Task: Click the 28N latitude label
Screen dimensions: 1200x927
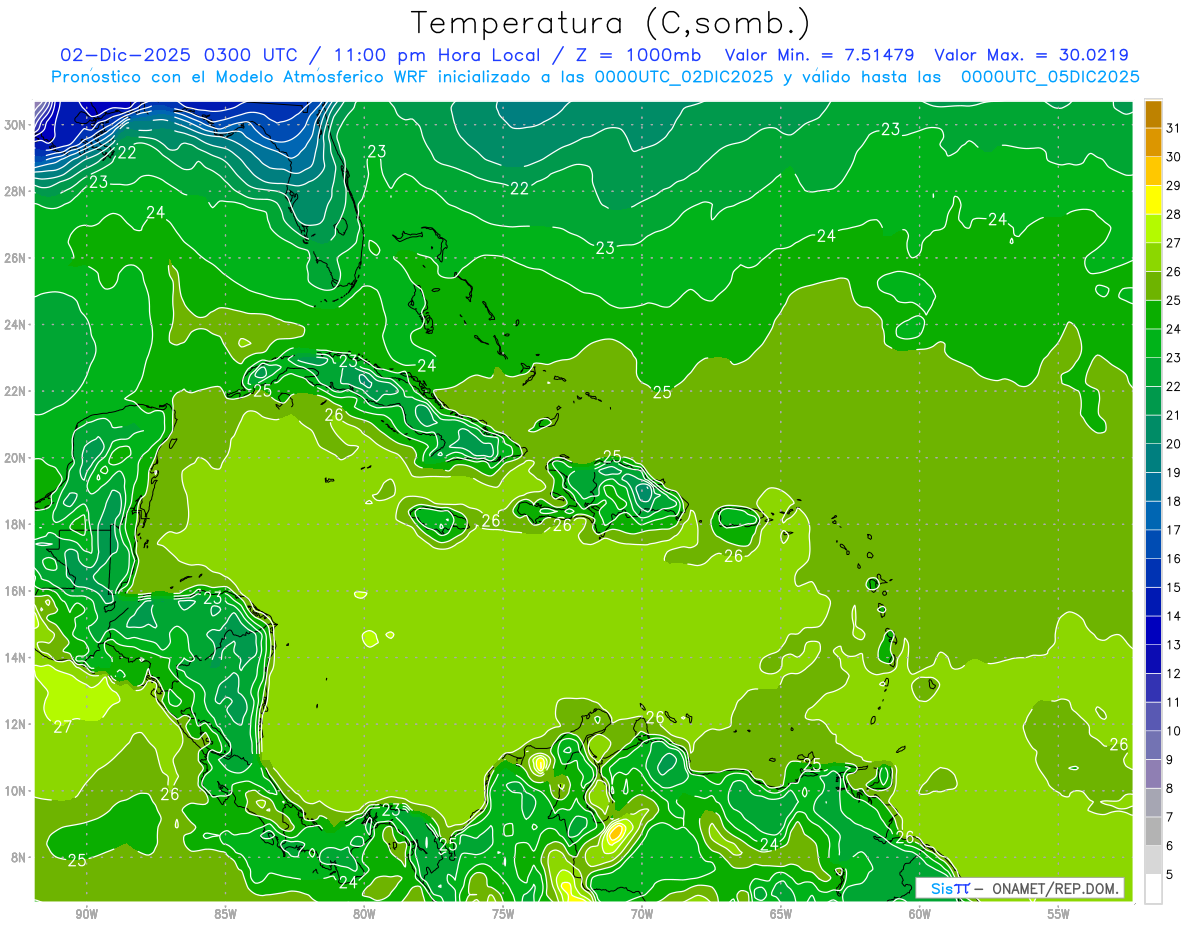Action: [17, 191]
